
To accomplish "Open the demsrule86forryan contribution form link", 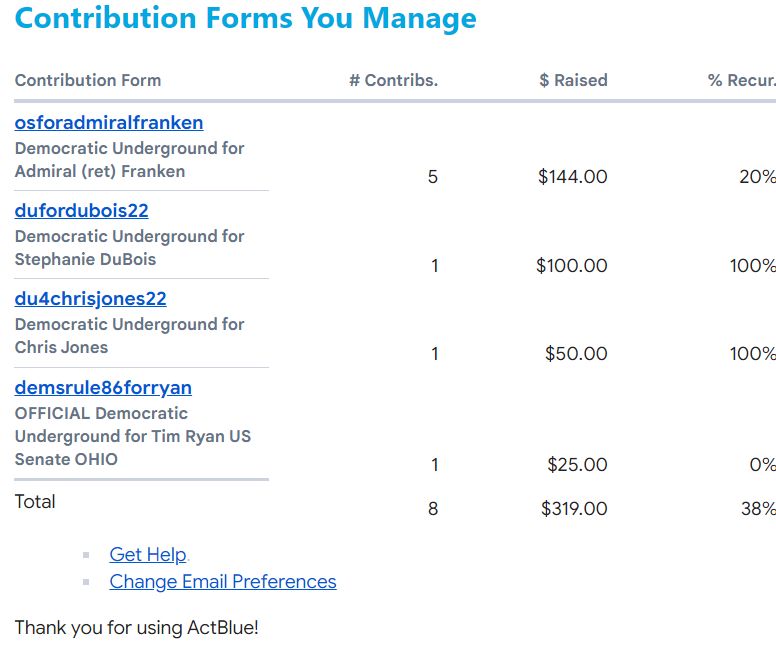I will (103, 388).
